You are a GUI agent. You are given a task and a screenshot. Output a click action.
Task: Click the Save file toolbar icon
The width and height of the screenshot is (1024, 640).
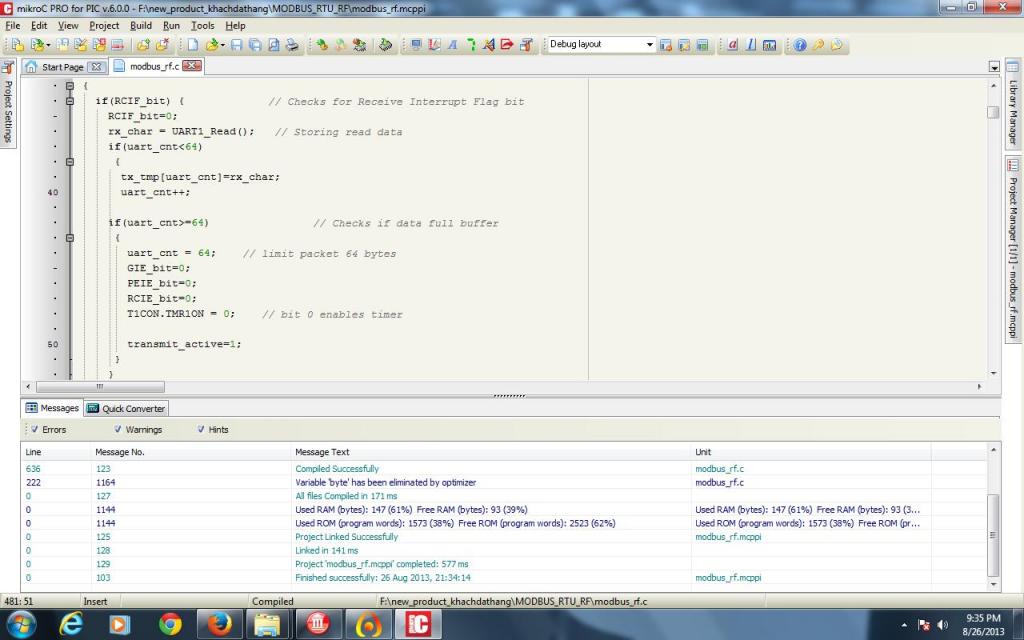[237, 45]
